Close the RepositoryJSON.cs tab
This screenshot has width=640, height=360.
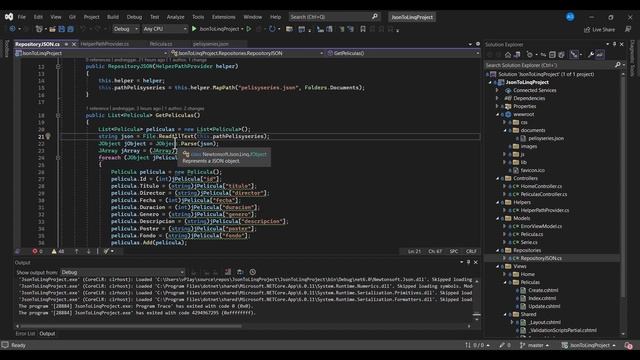(74, 44)
